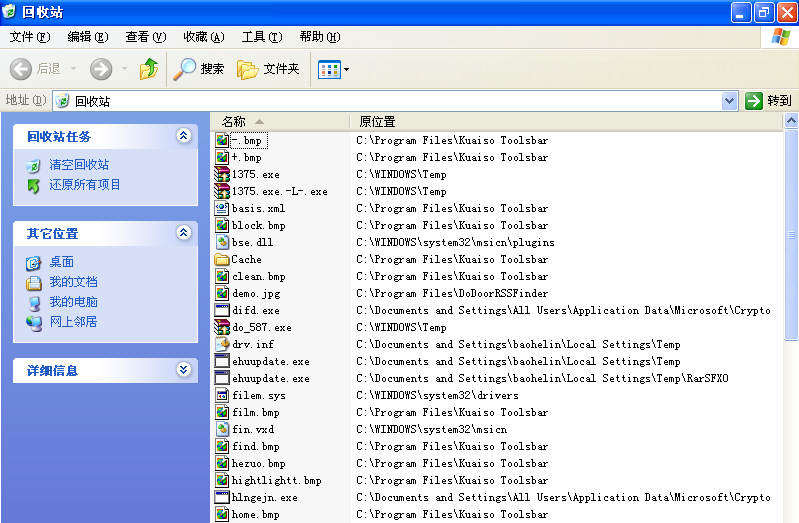The width and height of the screenshot is (799, 523).
Task: Collapse the 回收站任务 panel
Action: [183, 136]
